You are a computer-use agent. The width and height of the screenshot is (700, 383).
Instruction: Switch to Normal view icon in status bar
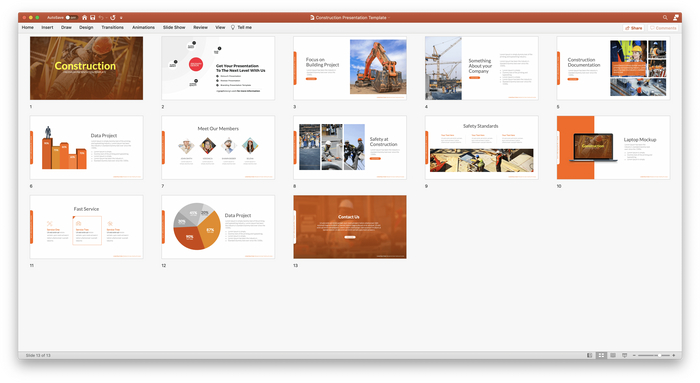(x=590, y=355)
